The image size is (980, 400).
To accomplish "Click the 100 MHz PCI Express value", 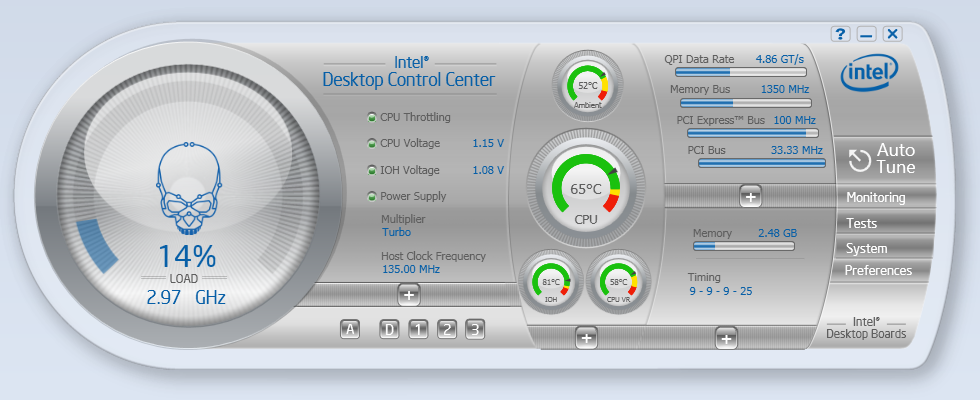I will [x=794, y=120].
